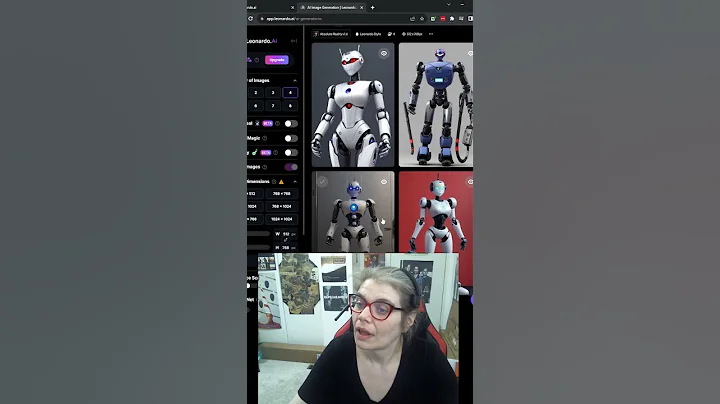Choose the 768 × 1024 dimension preset

(x=281, y=207)
